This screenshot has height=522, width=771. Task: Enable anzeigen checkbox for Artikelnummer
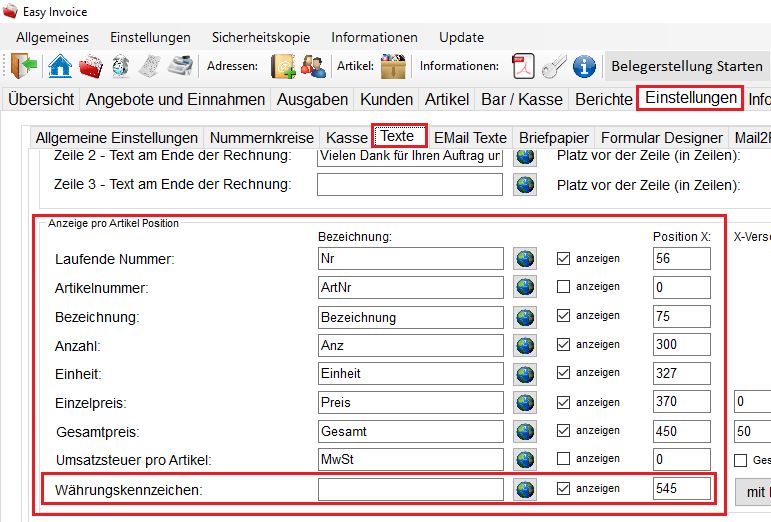click(x=562, y=288)
